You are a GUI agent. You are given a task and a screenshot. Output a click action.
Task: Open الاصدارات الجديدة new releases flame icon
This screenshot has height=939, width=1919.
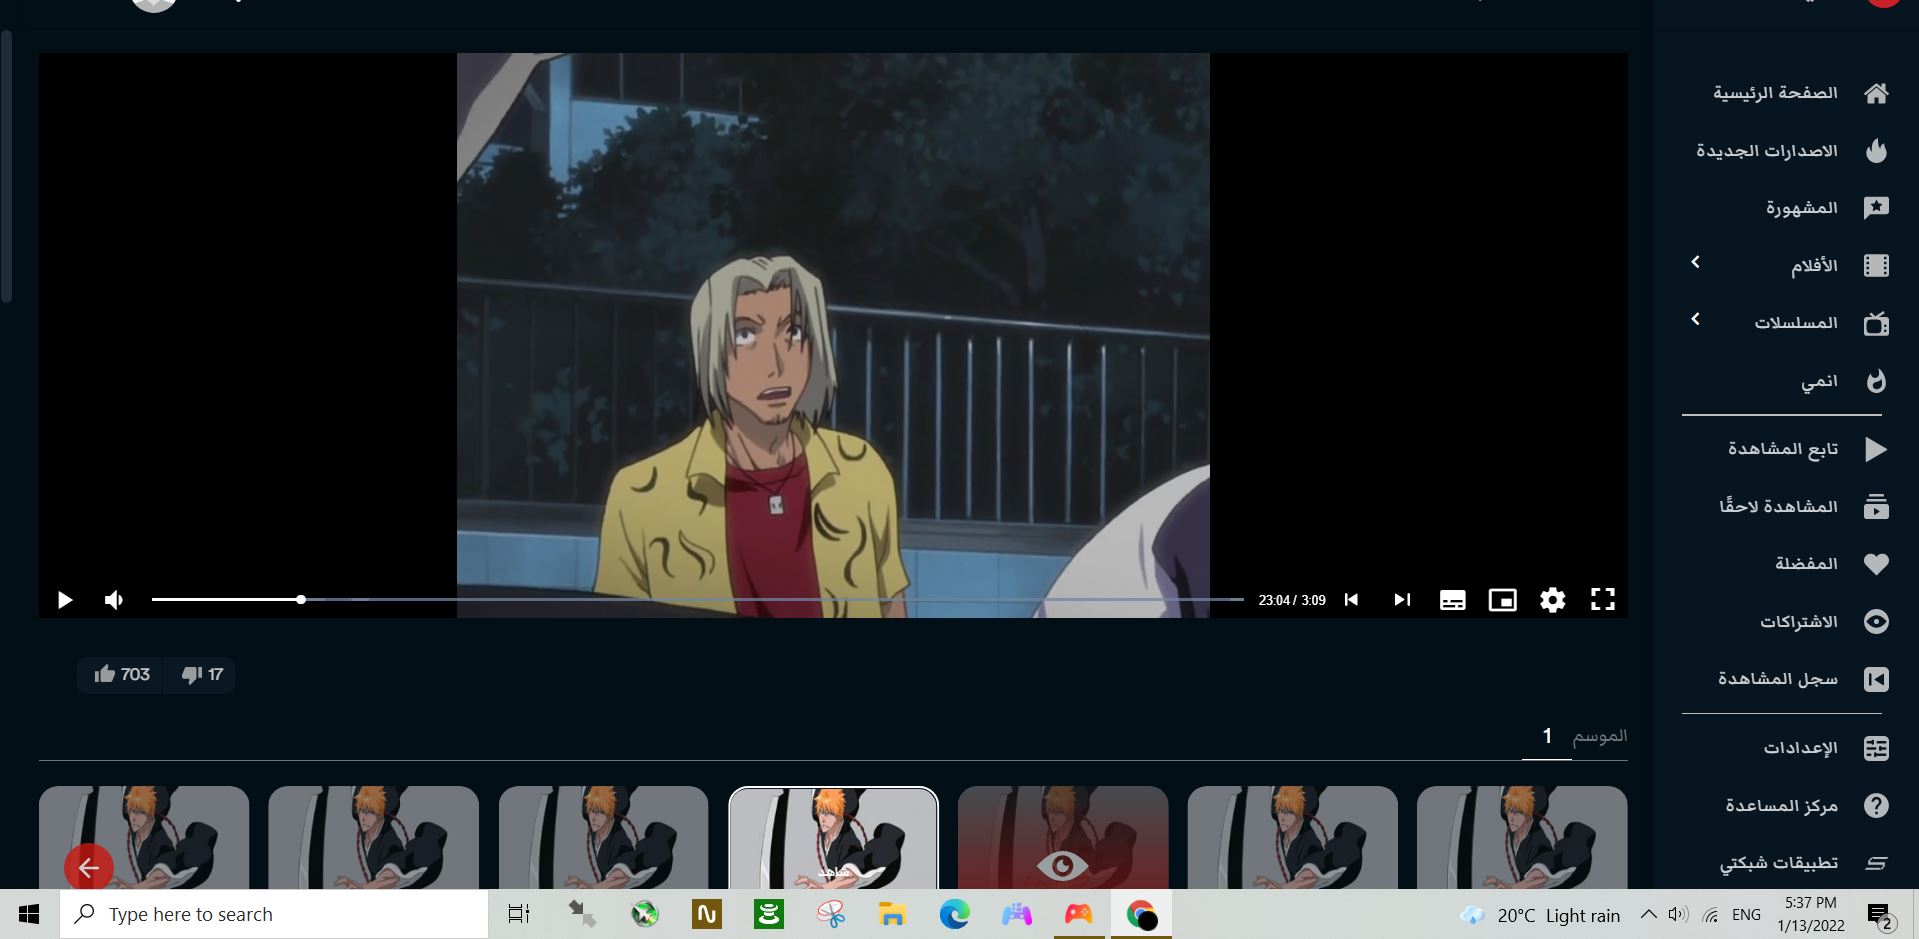coord(1876,151)
